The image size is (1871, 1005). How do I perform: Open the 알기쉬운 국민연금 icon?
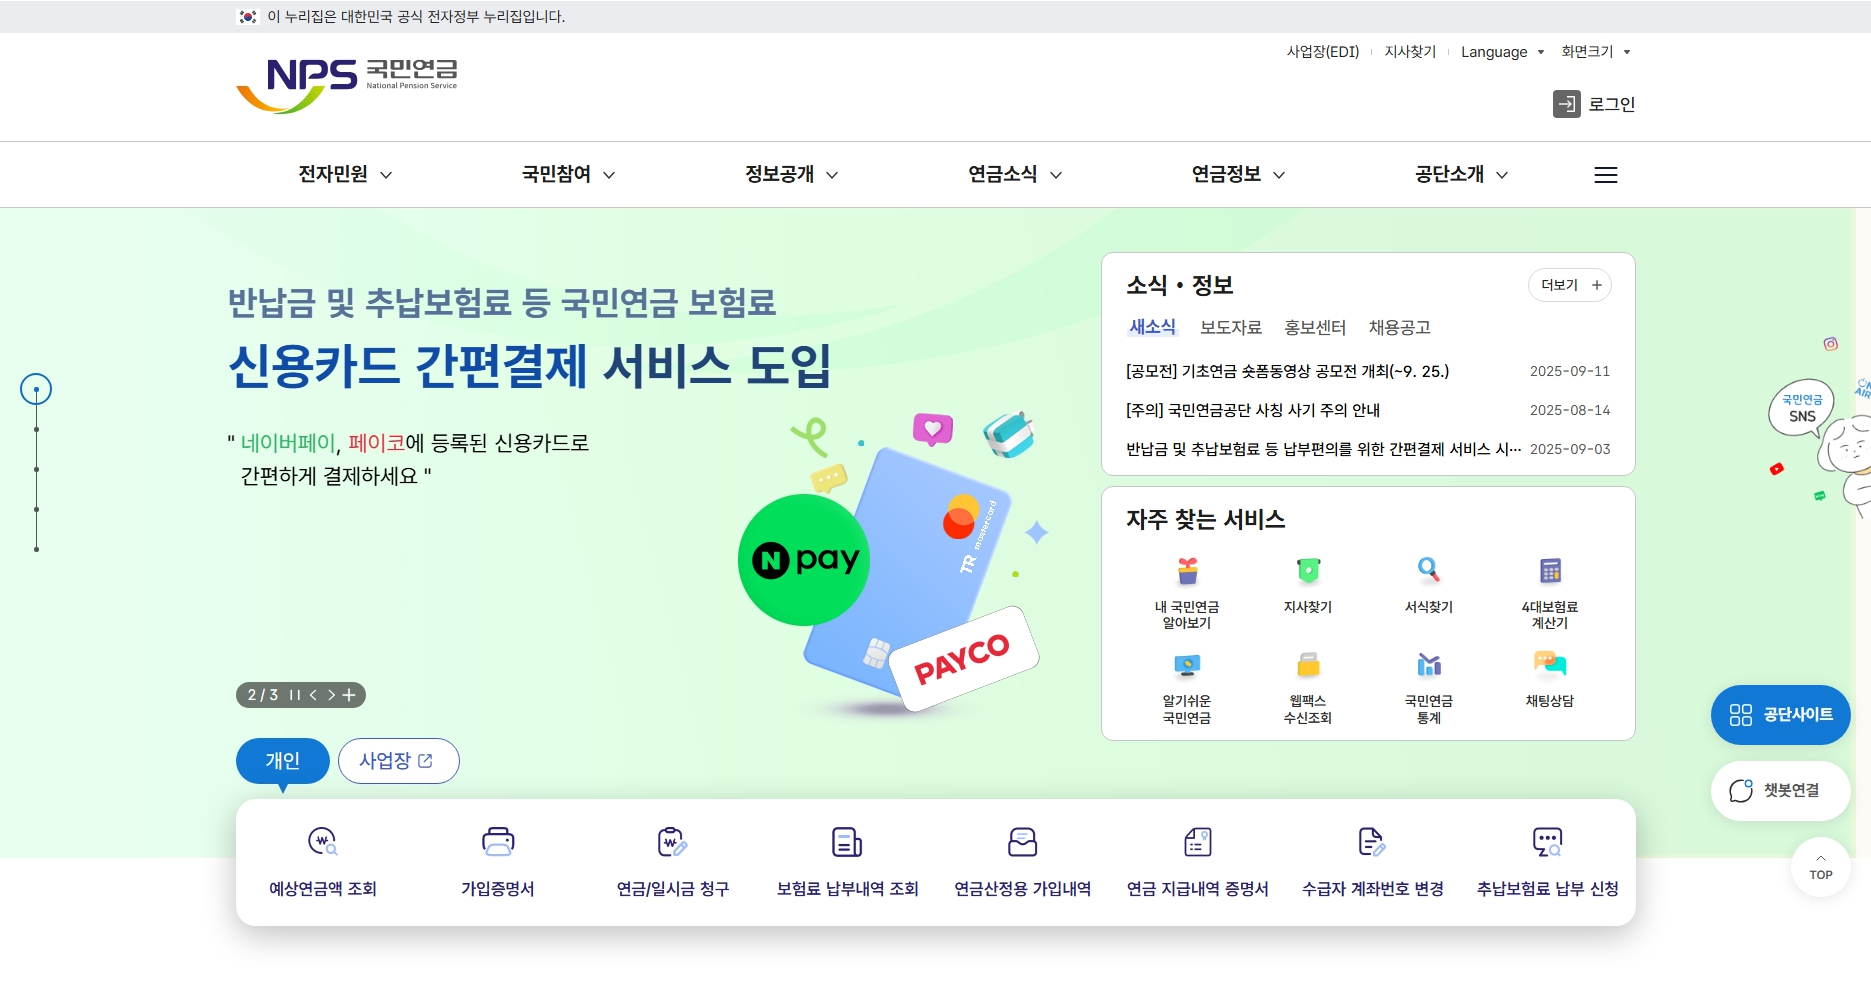(x=1187, y=665)
